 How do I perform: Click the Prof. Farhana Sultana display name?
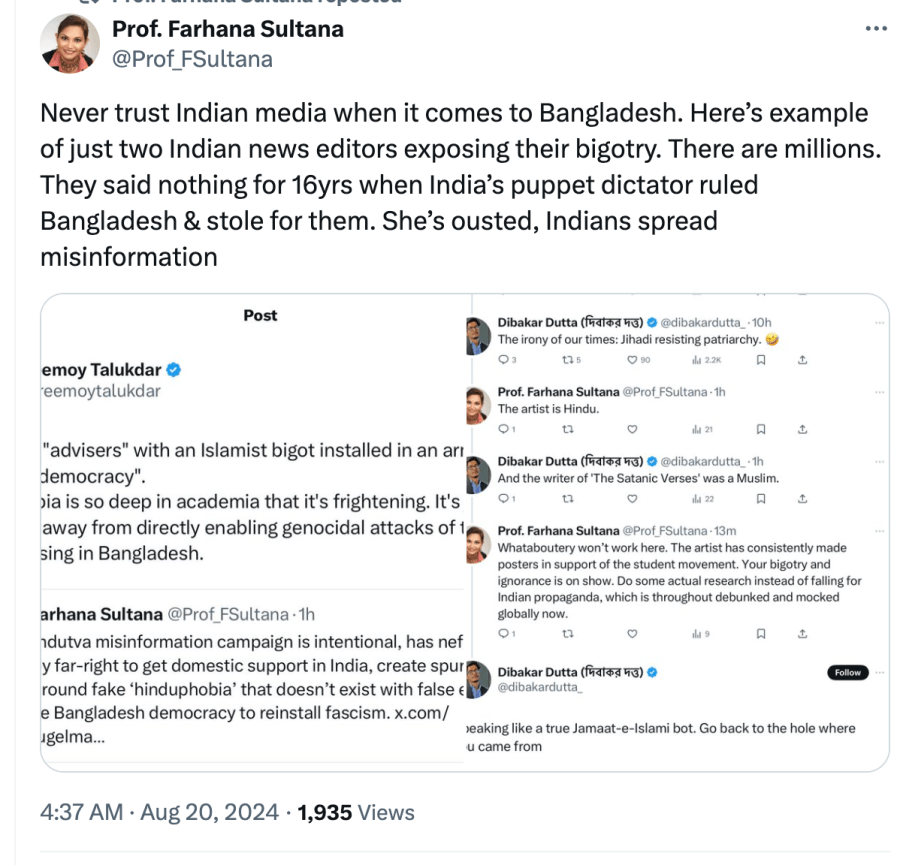[x=228, y=29]
